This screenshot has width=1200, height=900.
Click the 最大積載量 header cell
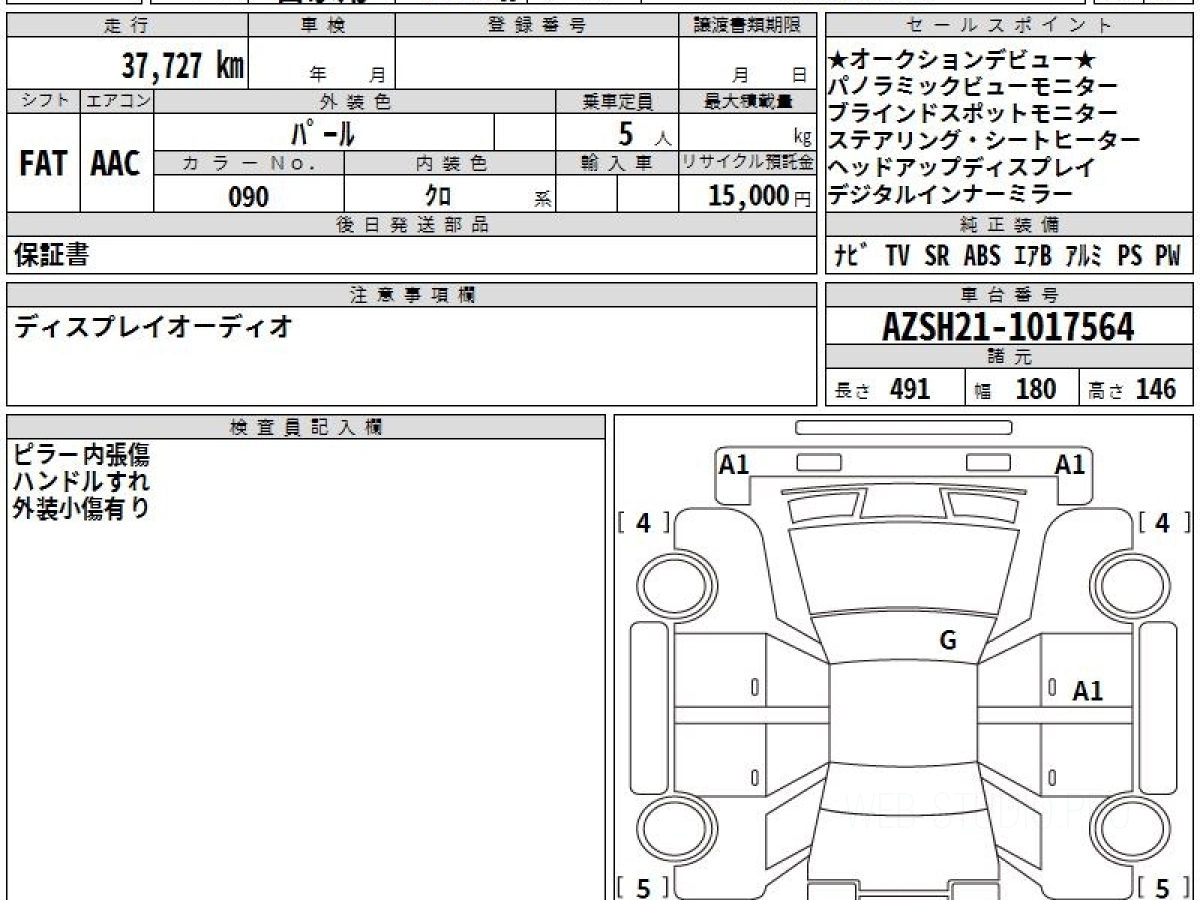click(747, 101)
